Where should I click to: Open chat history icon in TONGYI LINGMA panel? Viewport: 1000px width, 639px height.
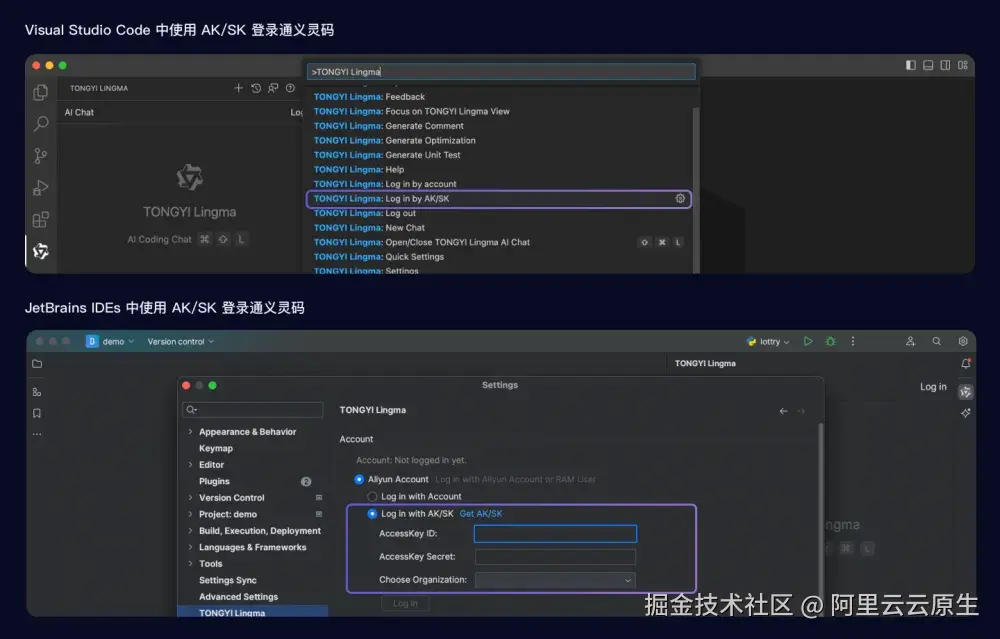click(256, 88)
